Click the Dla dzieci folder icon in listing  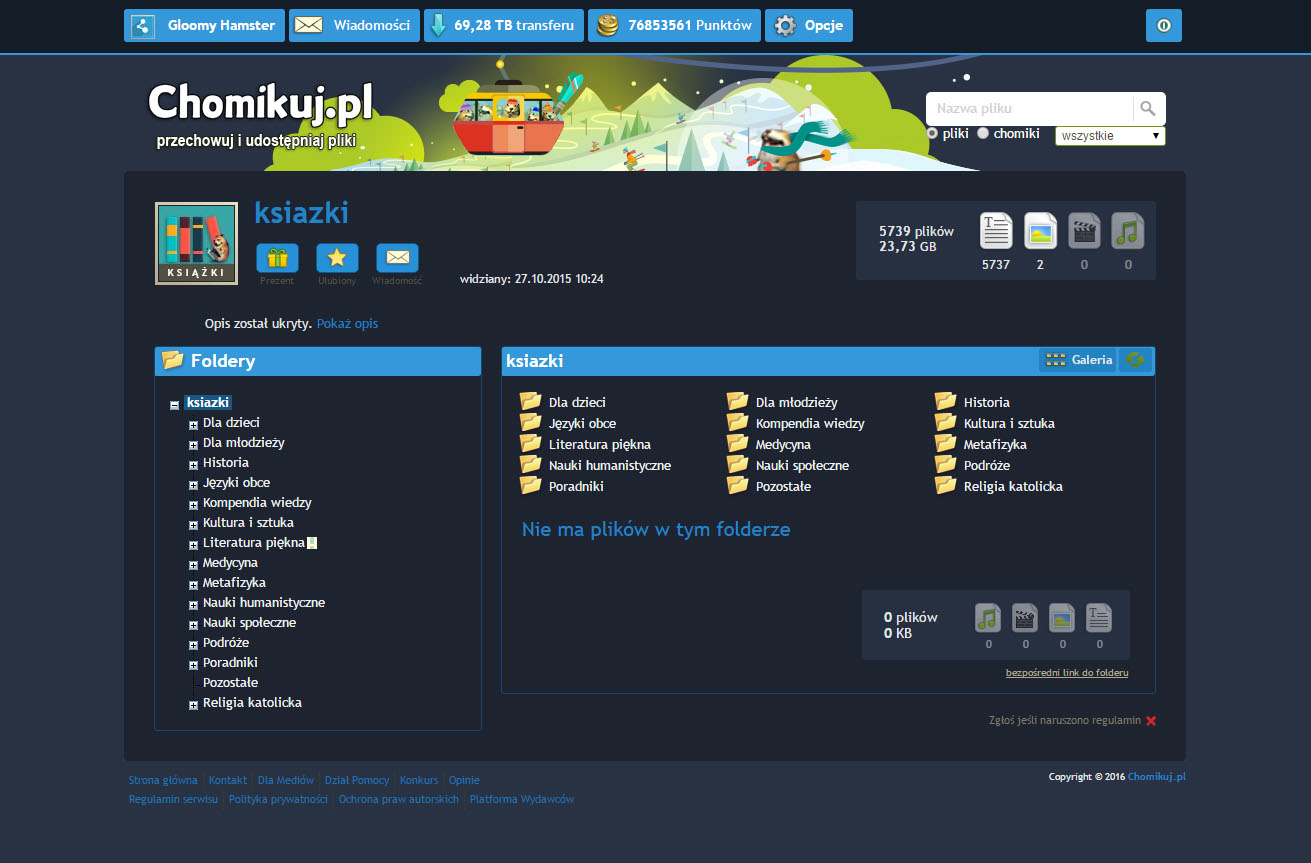coord(530,401)
